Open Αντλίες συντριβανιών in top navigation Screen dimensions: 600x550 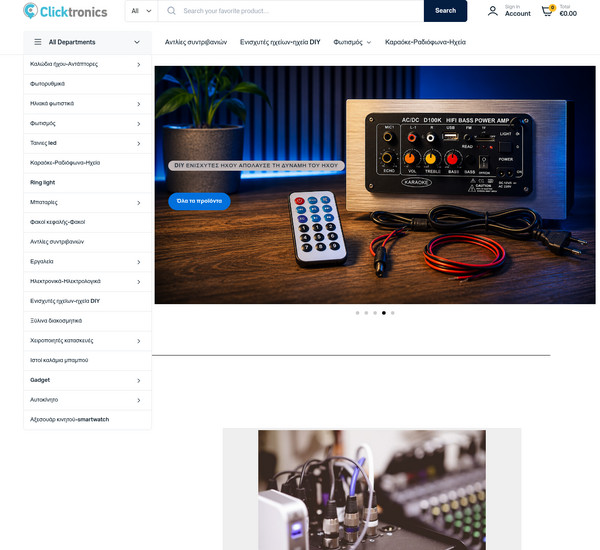[x=196, y=42]
